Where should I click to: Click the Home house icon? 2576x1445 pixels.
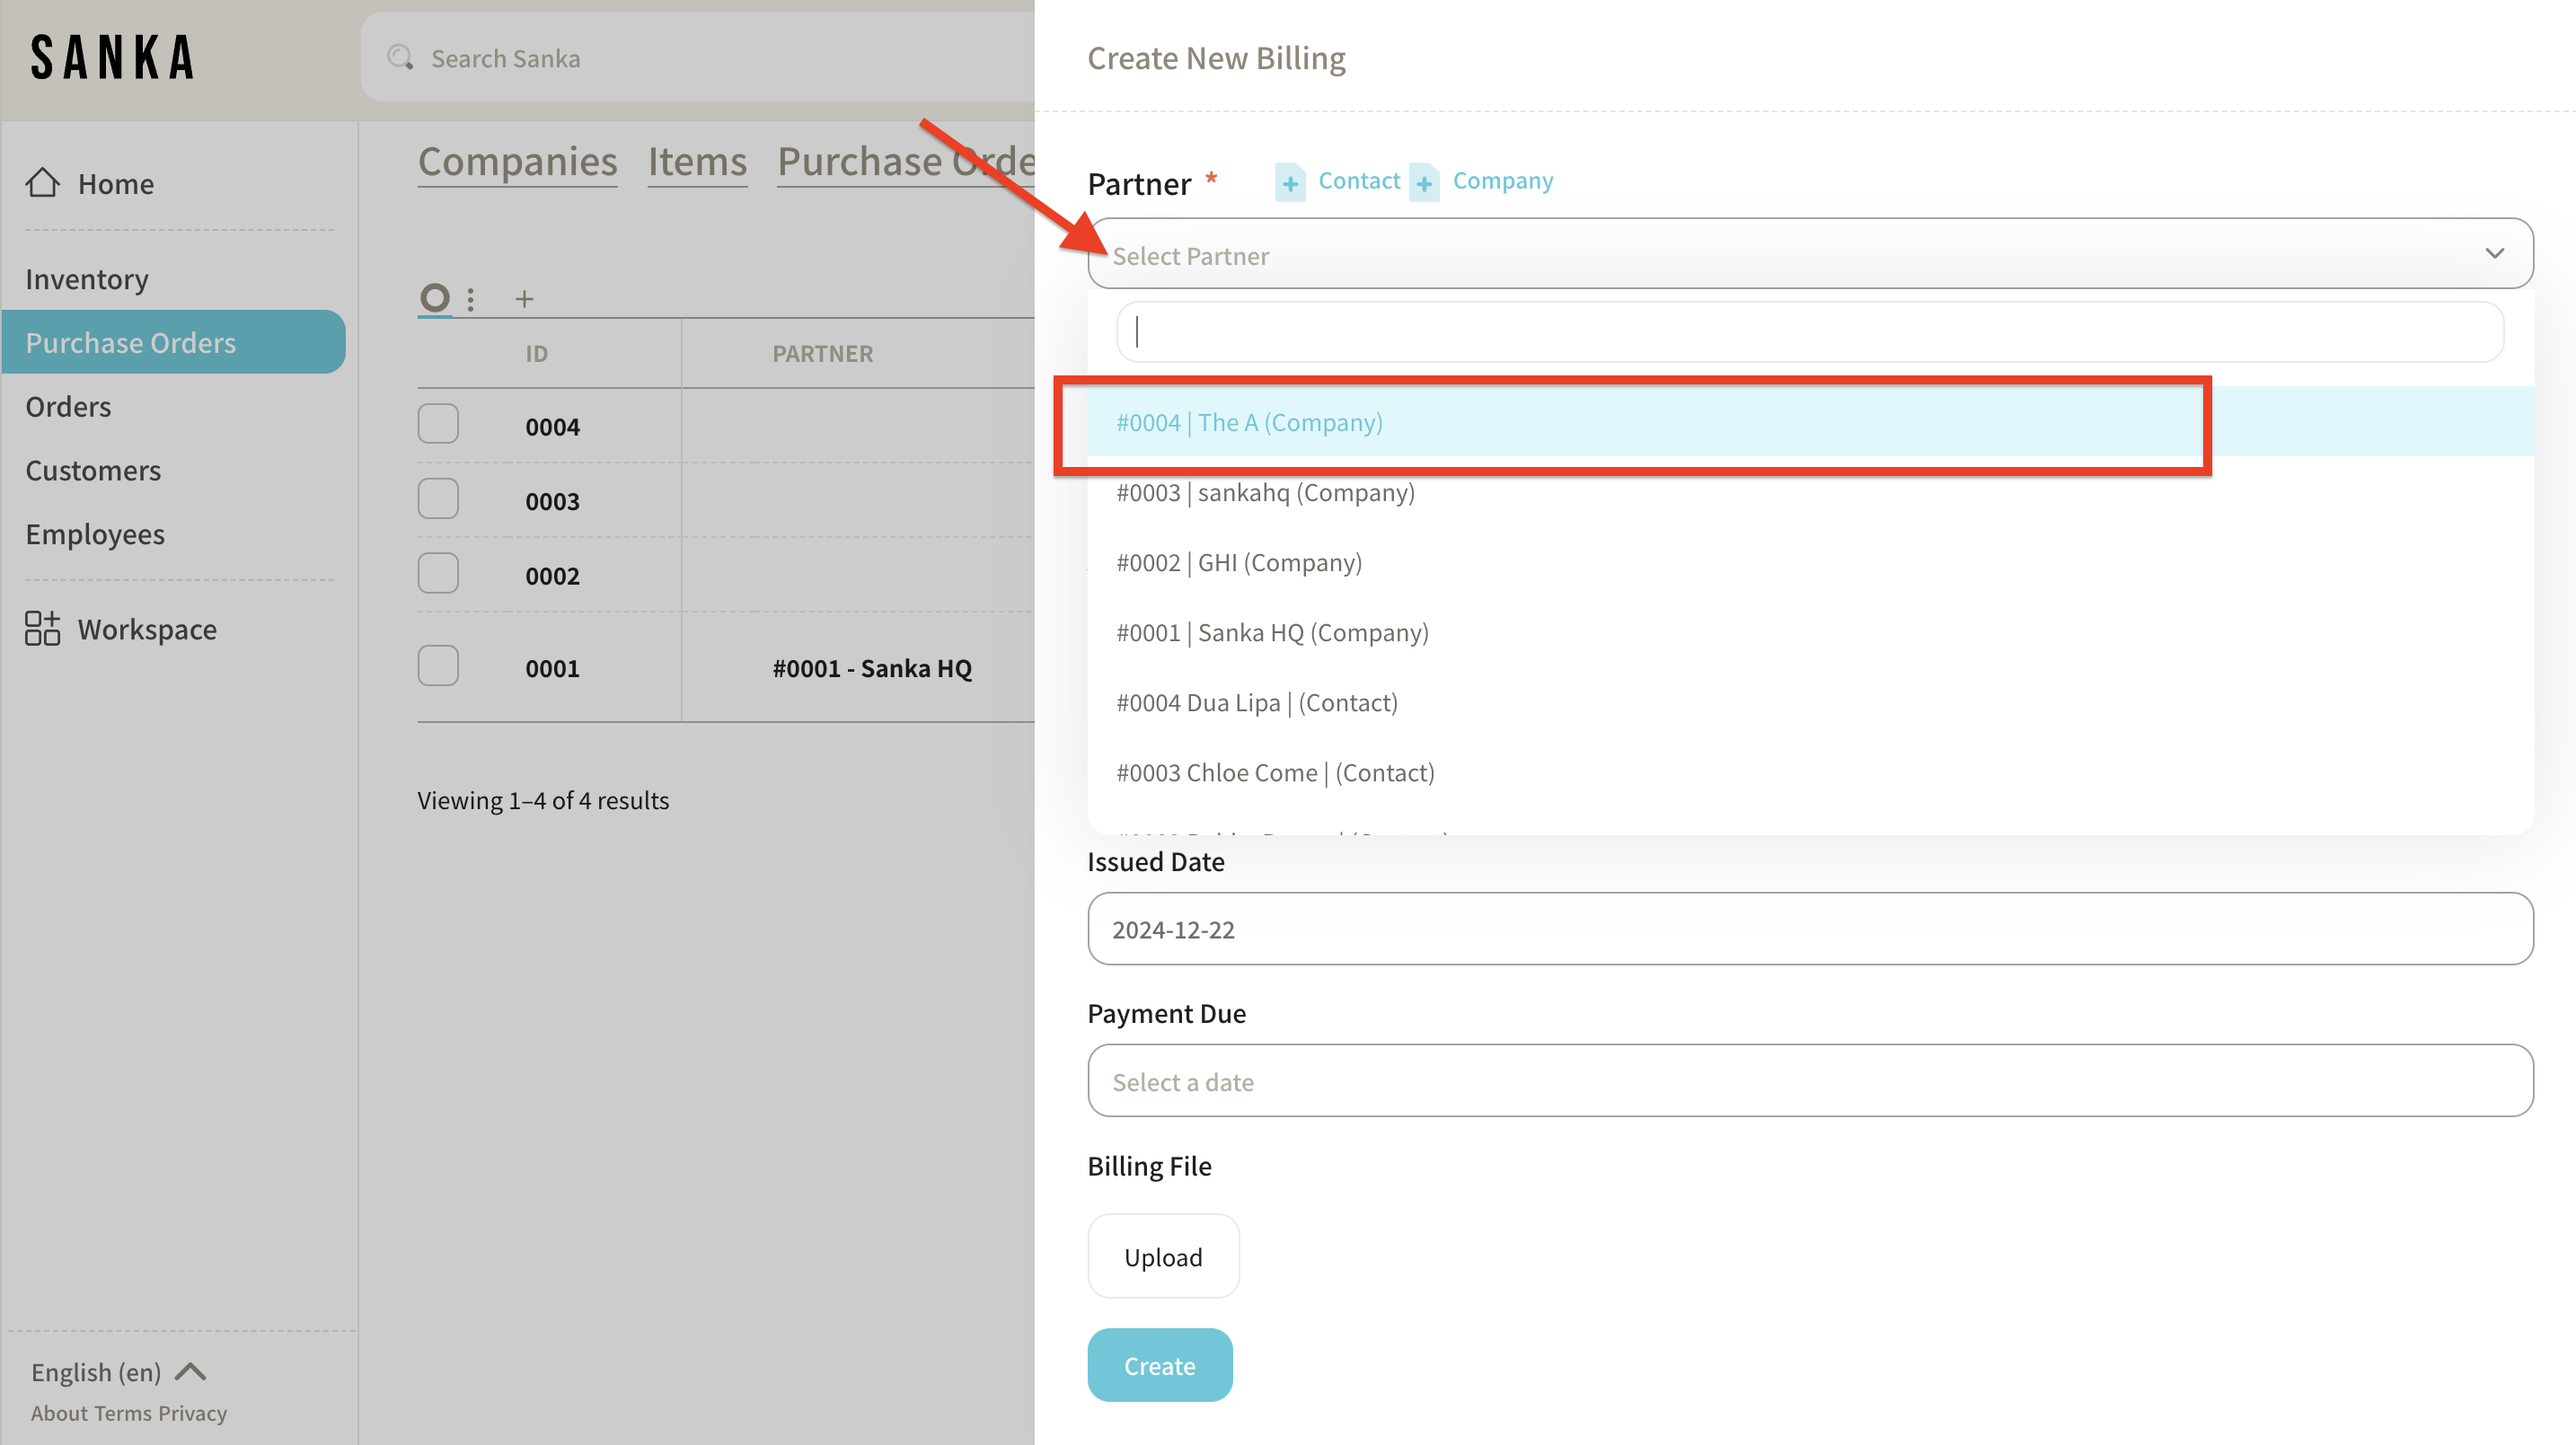tap(43, 183)
